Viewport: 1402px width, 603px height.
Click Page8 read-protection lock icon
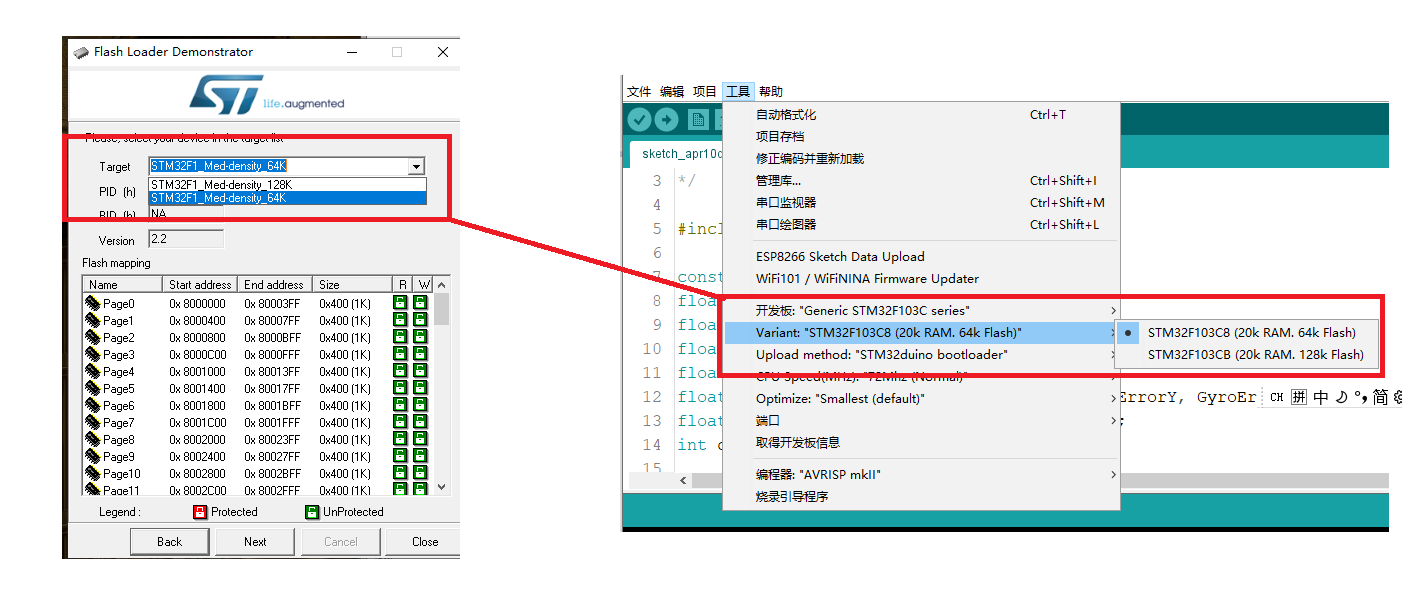(x=401, y=439)
